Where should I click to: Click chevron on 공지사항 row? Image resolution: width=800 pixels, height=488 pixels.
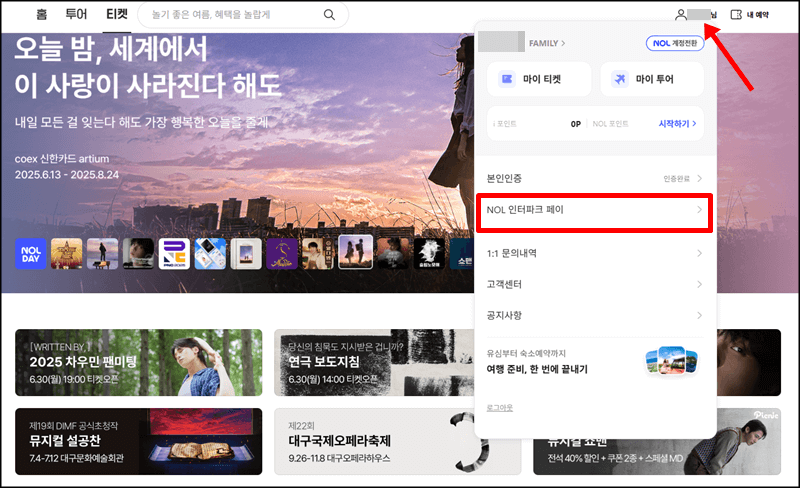[x=699, y=315]
